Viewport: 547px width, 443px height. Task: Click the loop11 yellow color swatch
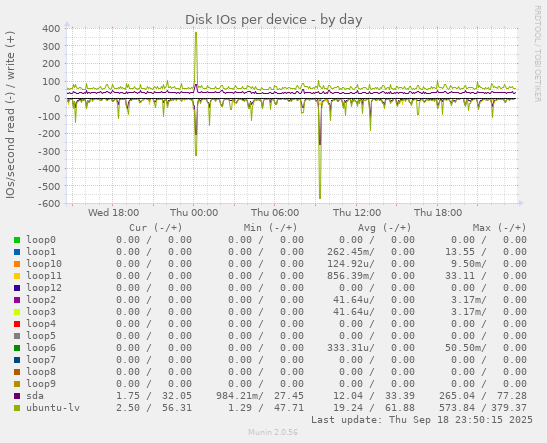pos(17,276)
